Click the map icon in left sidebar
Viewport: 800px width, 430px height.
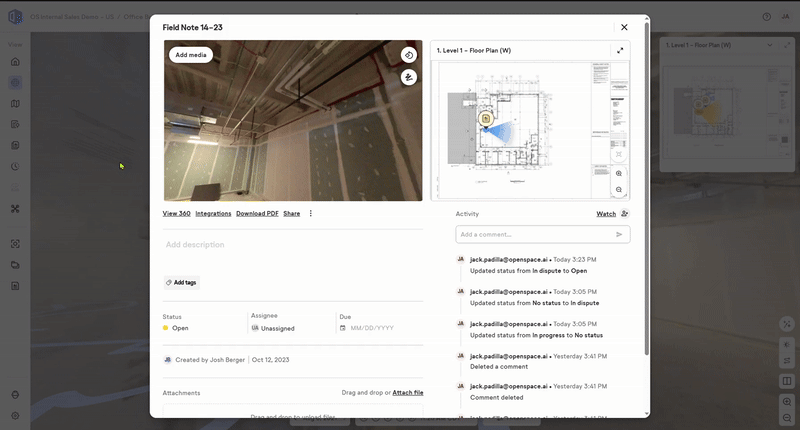(x=15, y=104)
